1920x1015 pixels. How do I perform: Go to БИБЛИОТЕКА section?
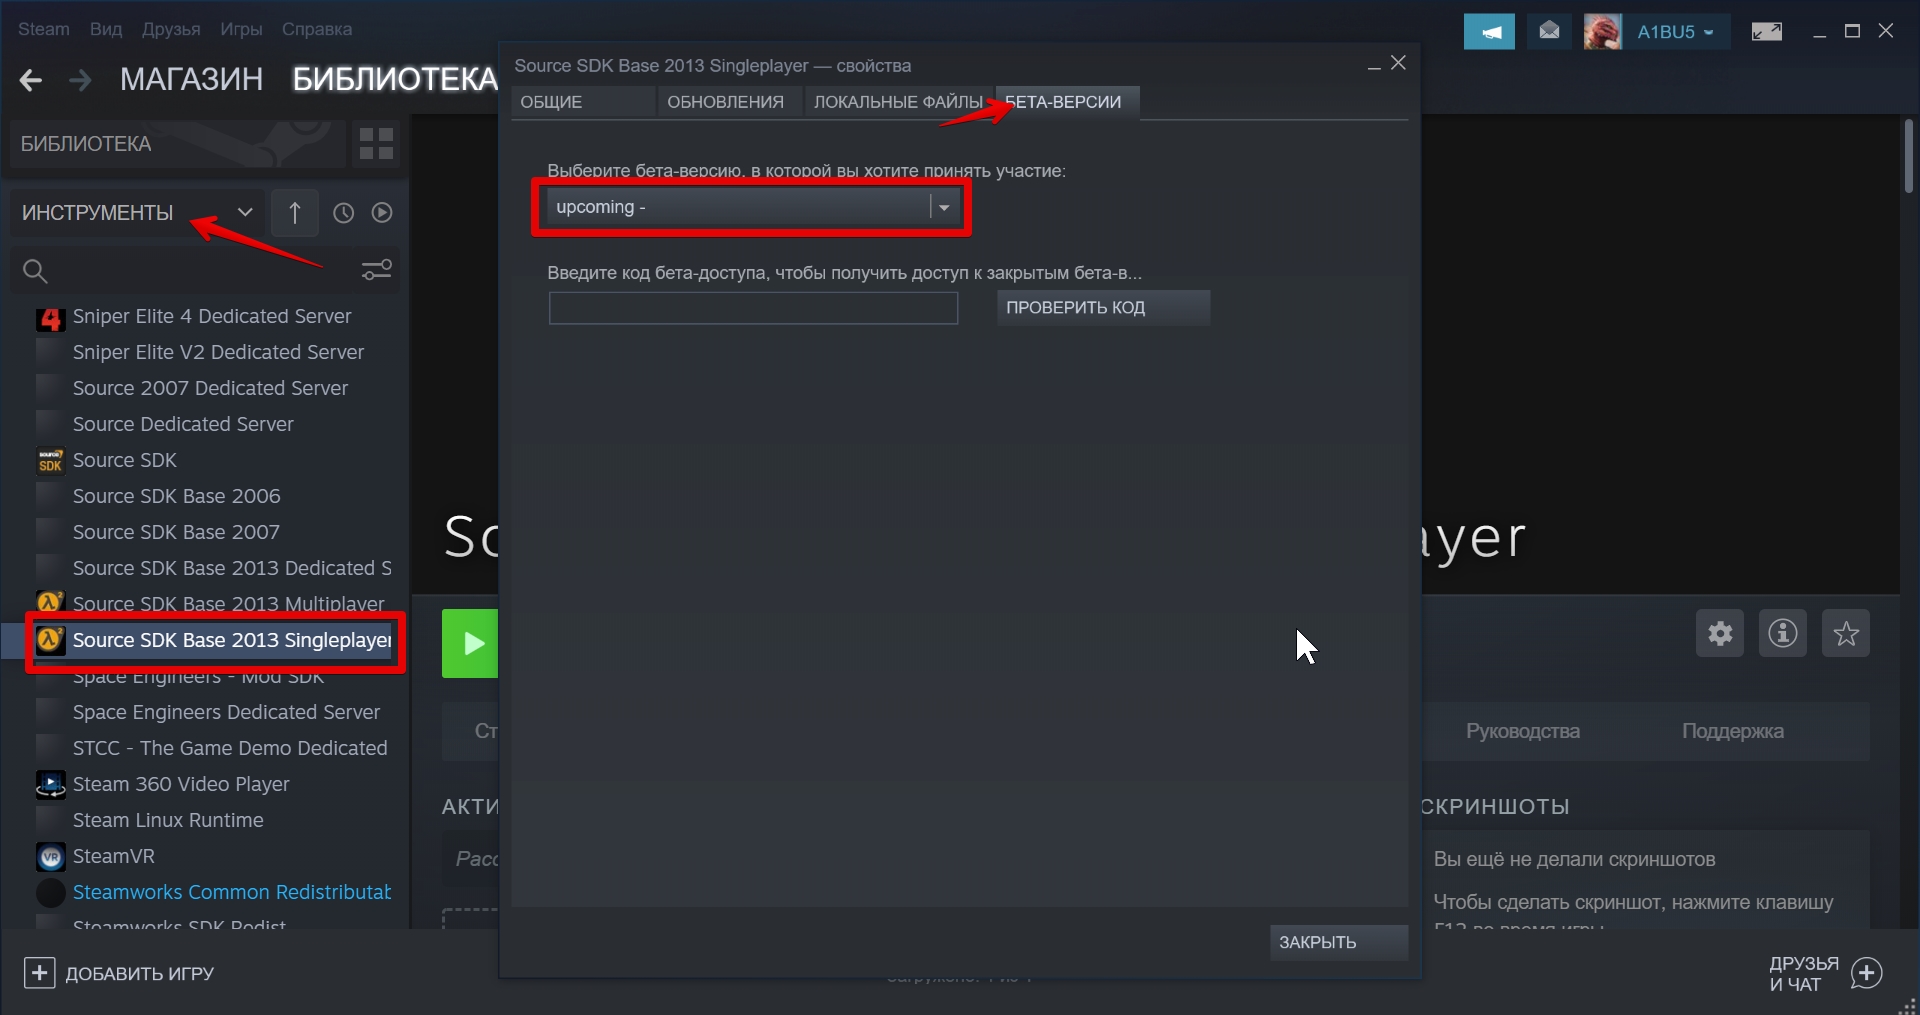(394, 79)
